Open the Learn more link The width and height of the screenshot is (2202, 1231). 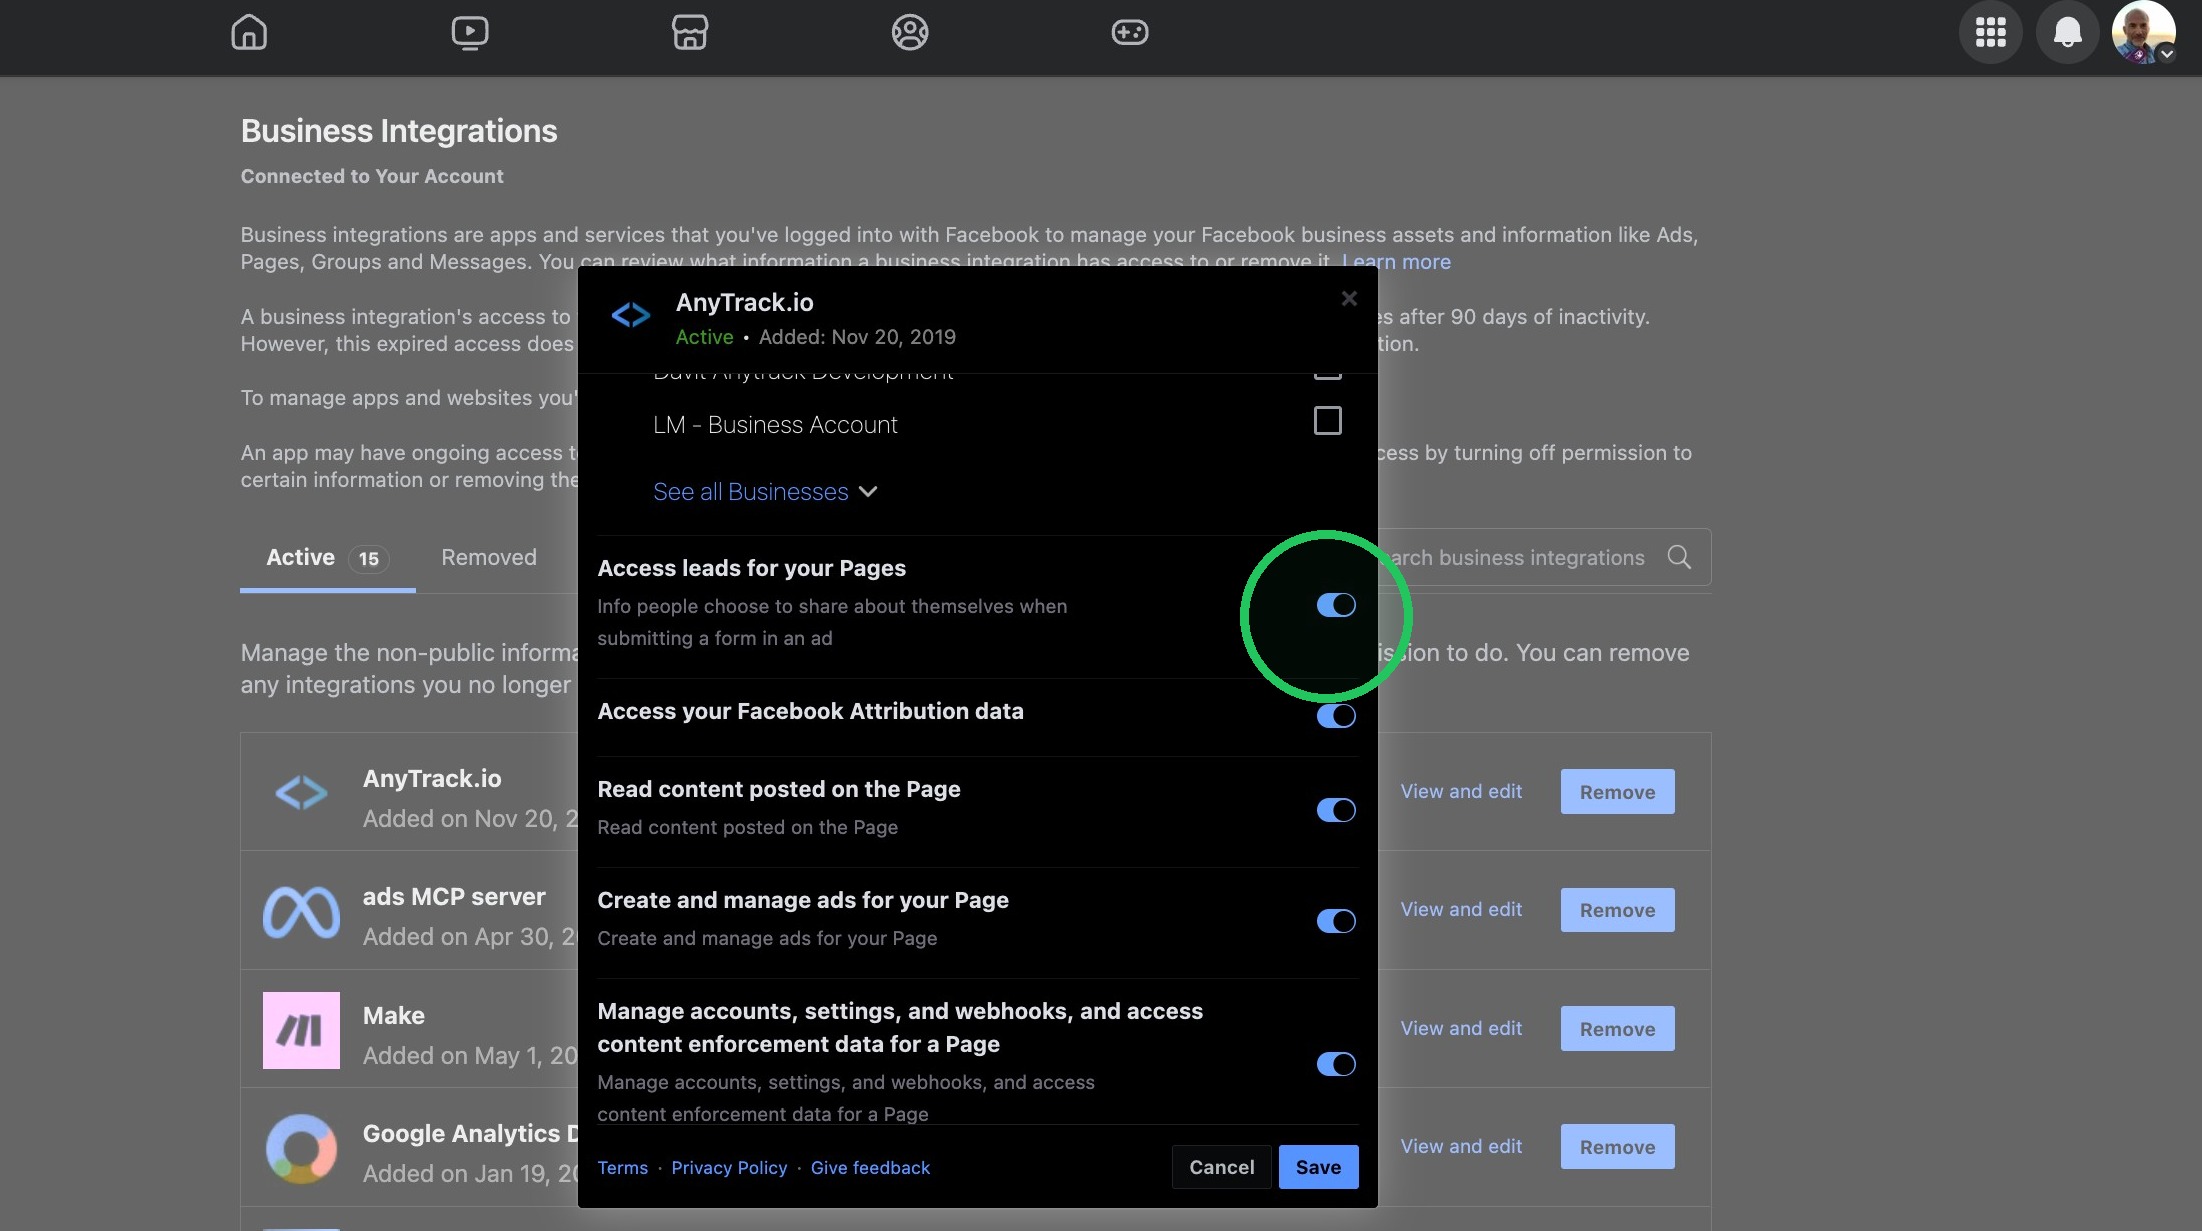(1396, 262)
